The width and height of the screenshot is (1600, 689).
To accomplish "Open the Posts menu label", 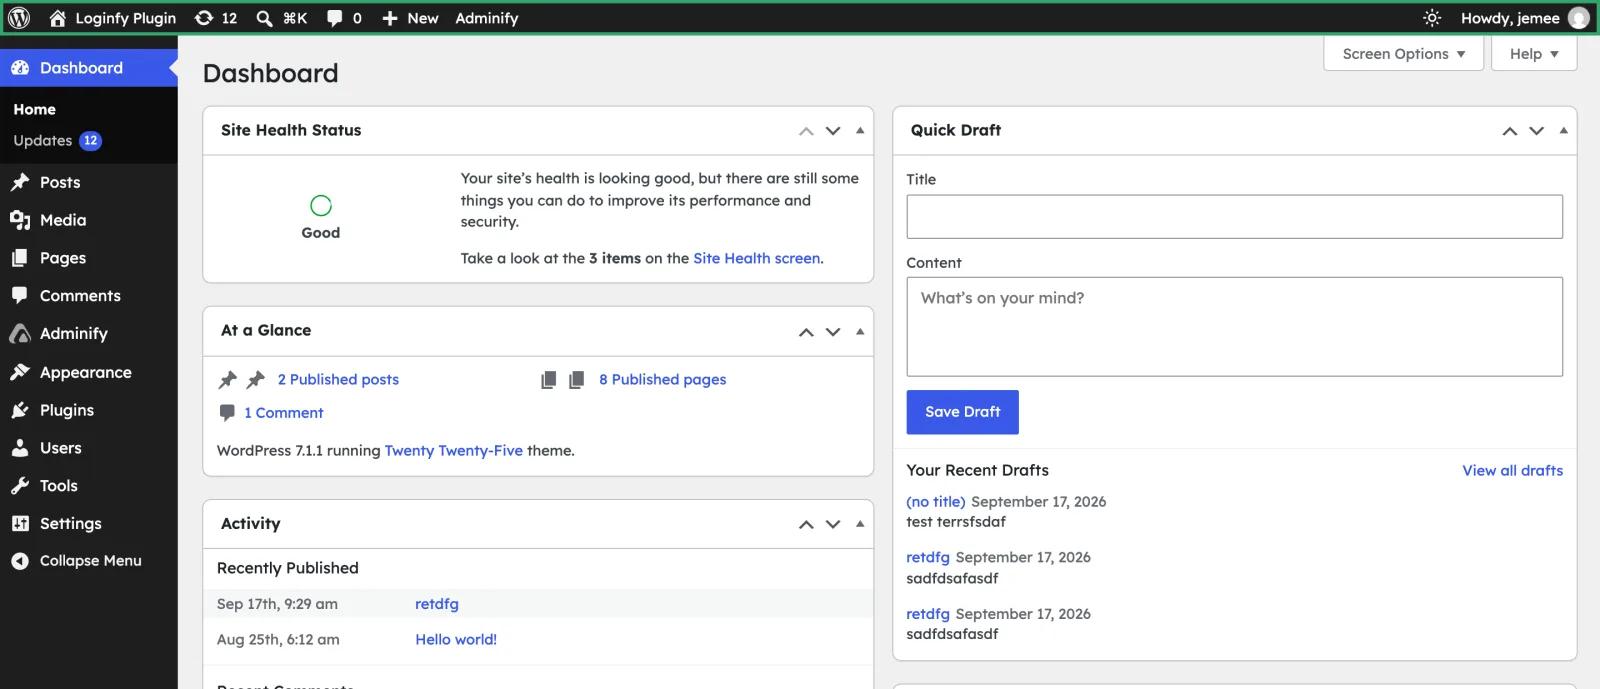I will [60, 182].
